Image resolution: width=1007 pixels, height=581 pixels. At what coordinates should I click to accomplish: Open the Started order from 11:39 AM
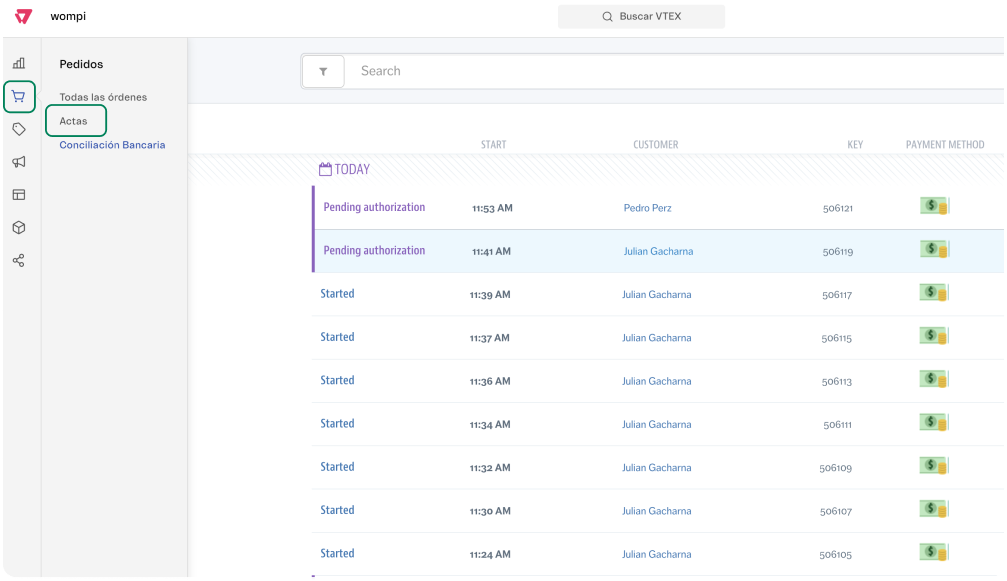coord(337,294)
